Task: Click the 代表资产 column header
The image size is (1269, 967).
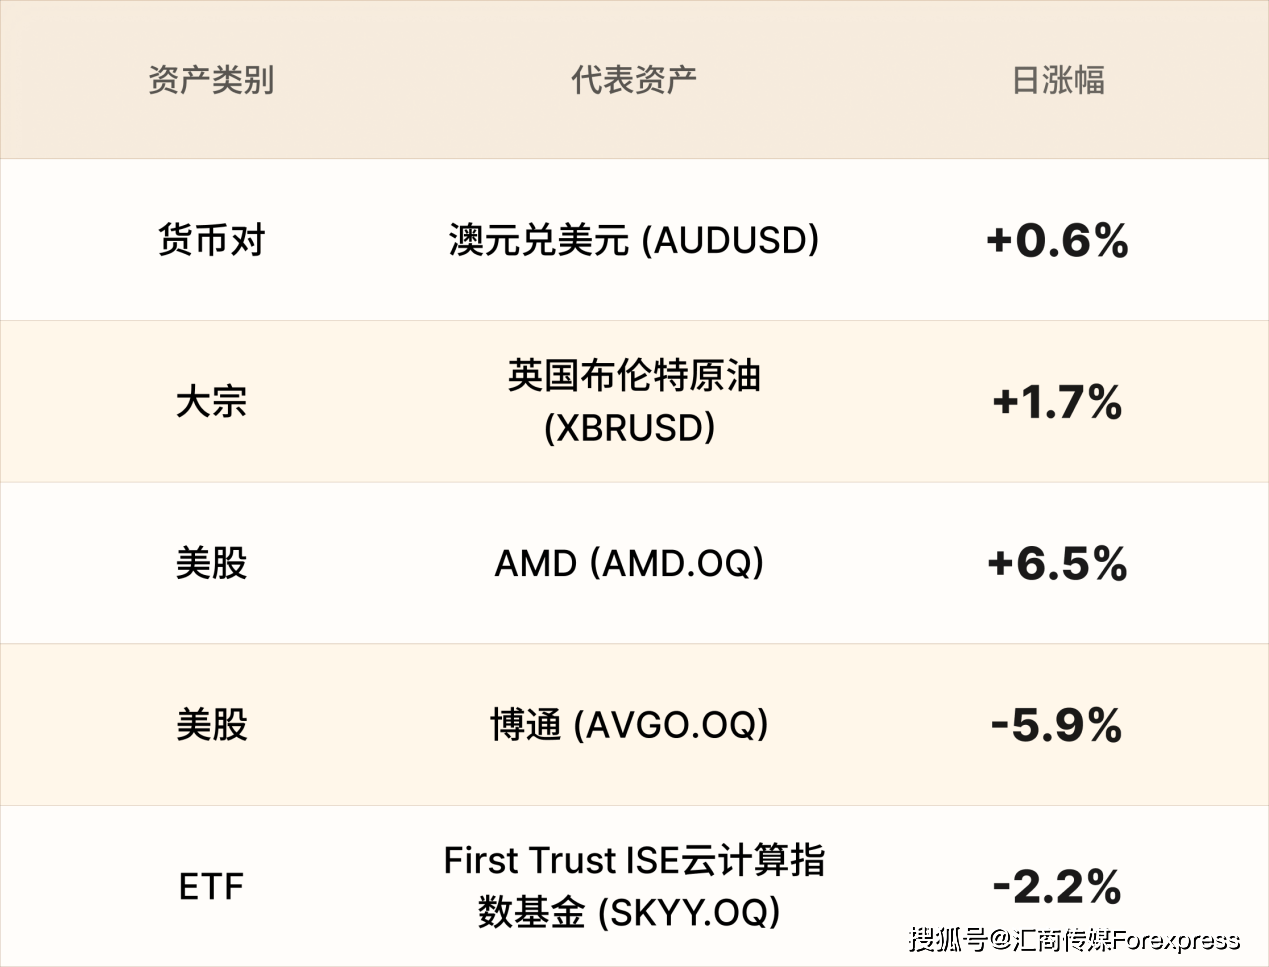Action: (x=634, y=80)
